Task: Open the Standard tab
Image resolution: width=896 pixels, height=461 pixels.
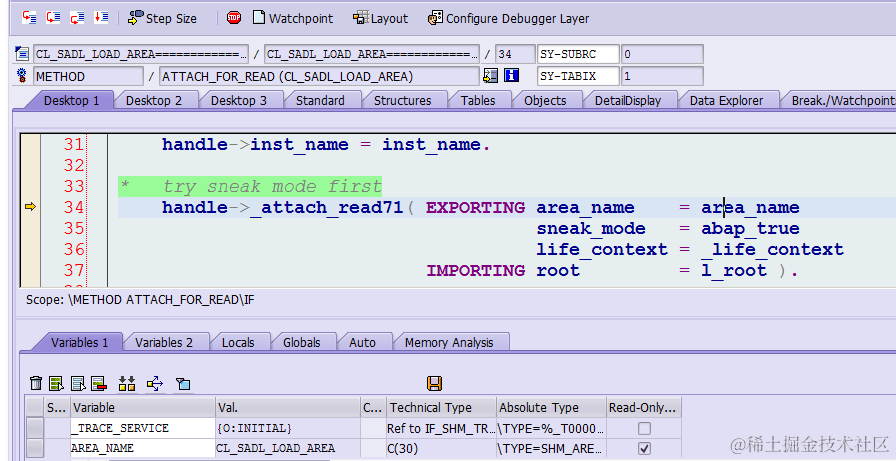Action: [x=320, y=101]
